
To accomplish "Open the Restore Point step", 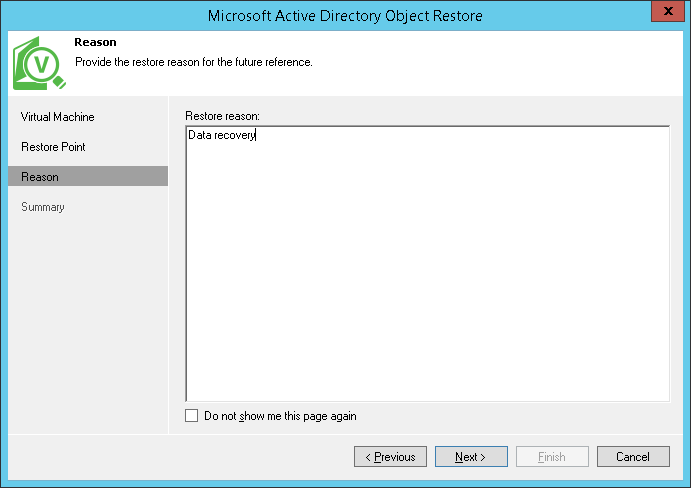I will pos(53,147).
